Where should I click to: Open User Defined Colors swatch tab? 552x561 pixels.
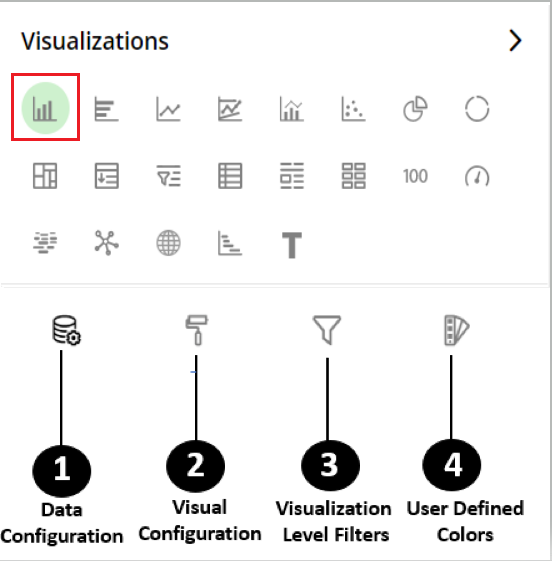456,330
